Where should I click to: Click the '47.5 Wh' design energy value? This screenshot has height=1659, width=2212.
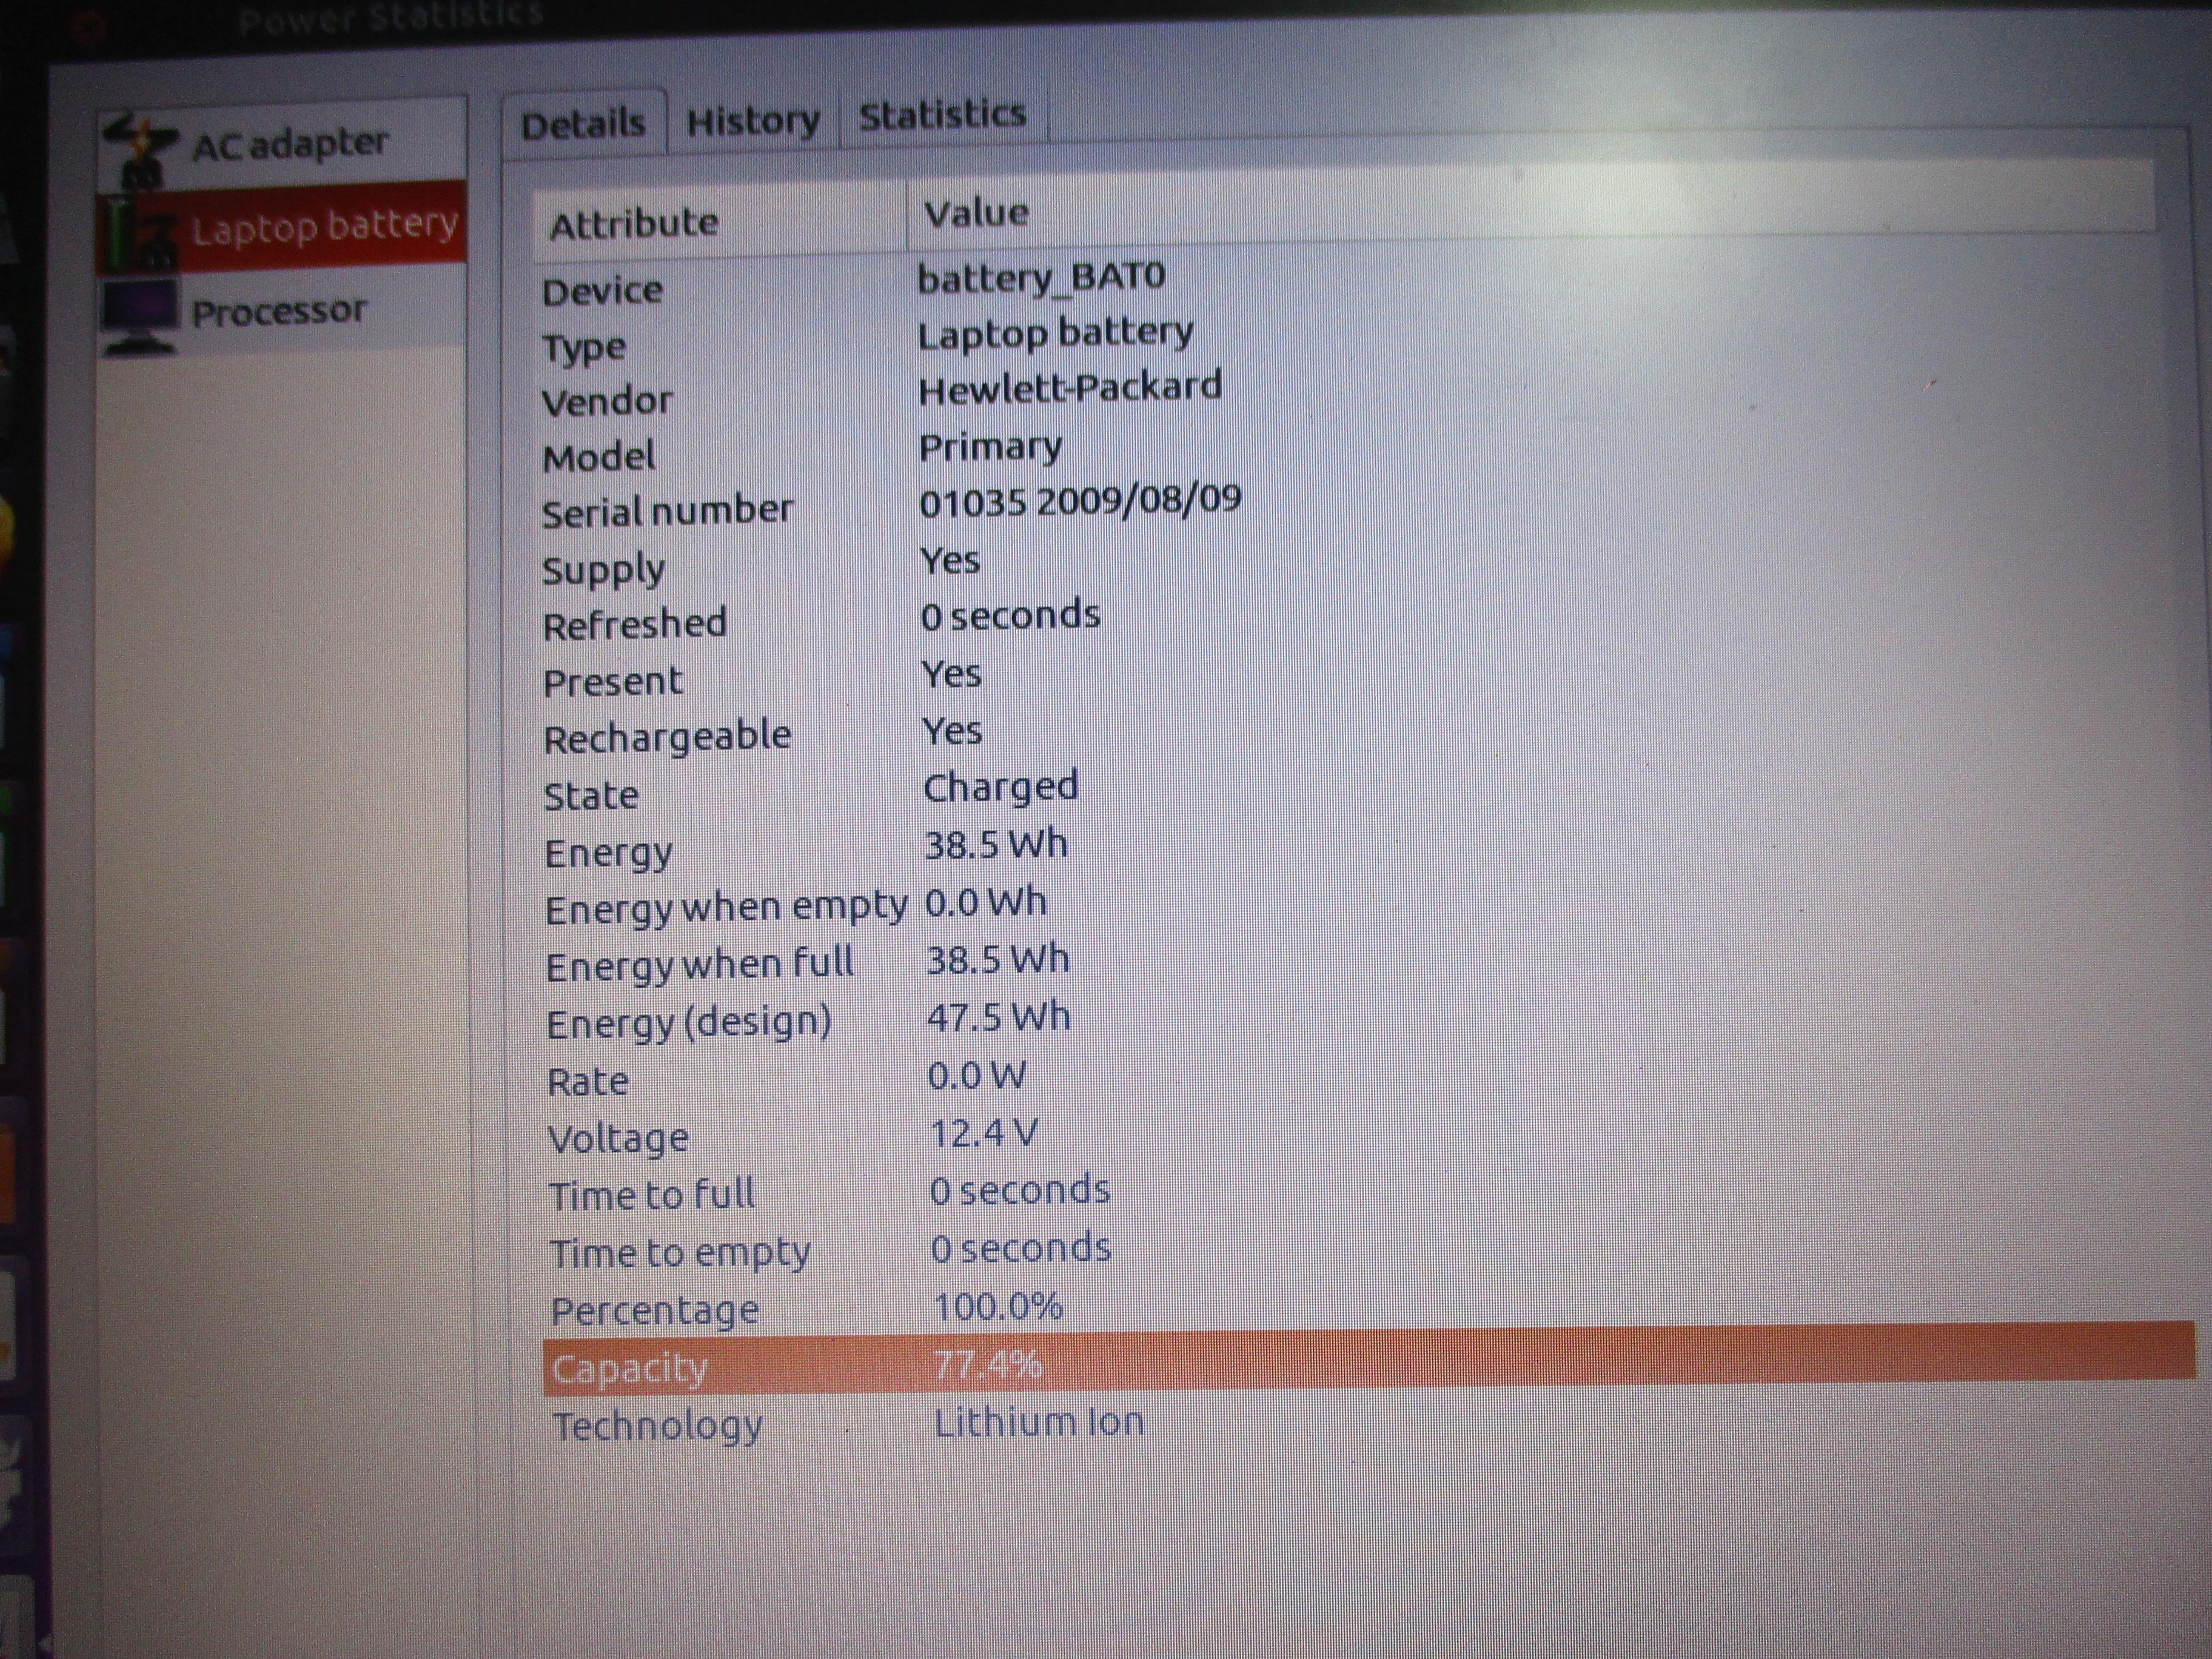(999, 1018)
